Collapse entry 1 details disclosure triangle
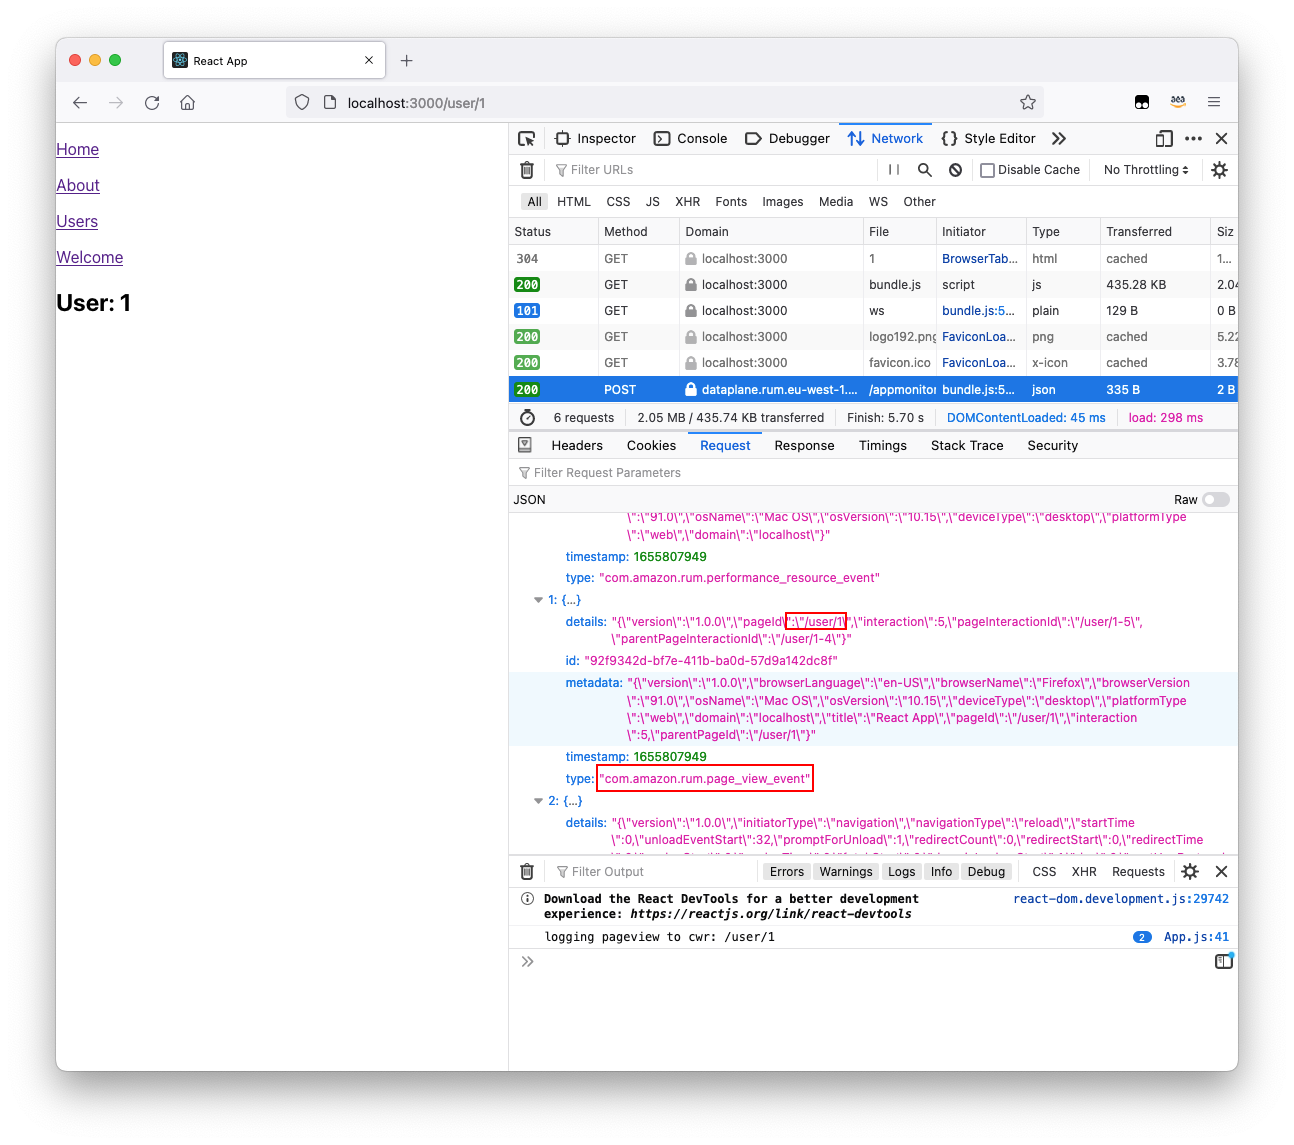 click(538, 599)
